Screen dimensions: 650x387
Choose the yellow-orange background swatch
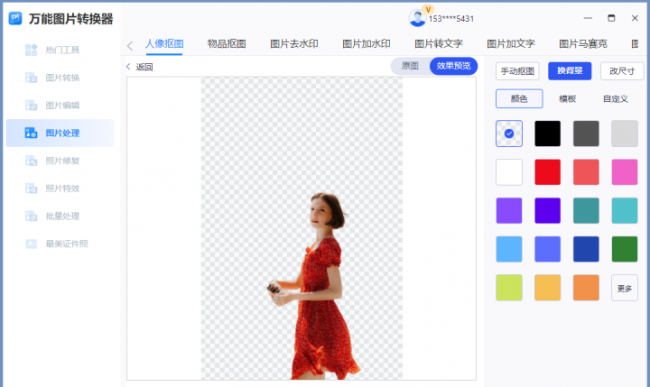pyautogui.click(x=548, y=288)
